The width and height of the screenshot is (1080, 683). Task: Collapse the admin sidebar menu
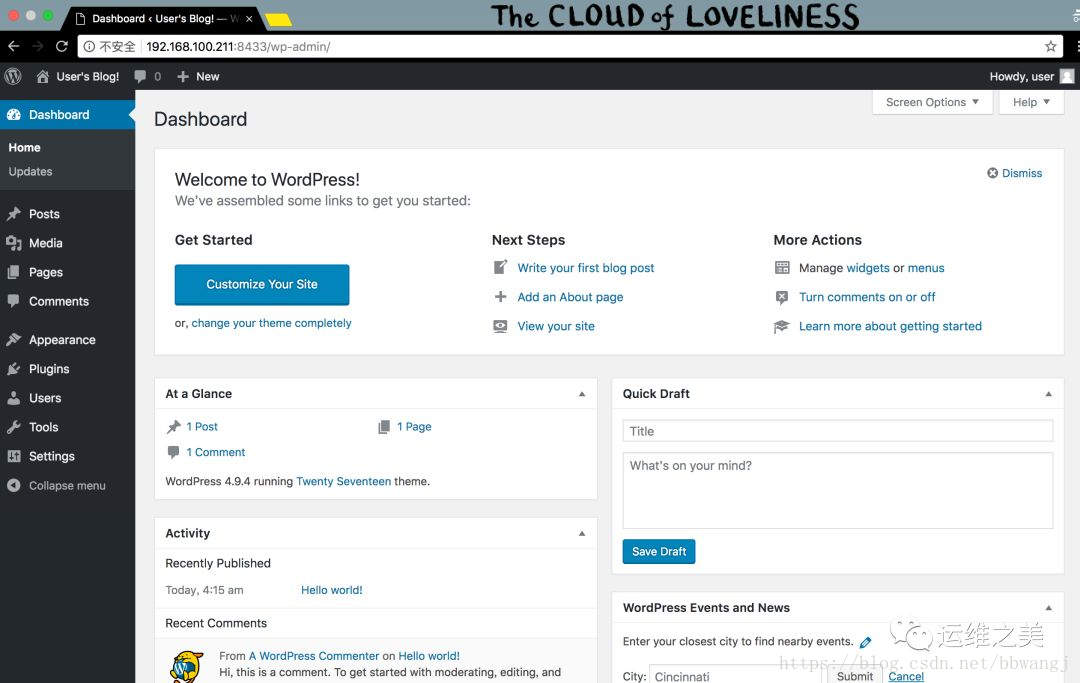(x=56, y=485)
